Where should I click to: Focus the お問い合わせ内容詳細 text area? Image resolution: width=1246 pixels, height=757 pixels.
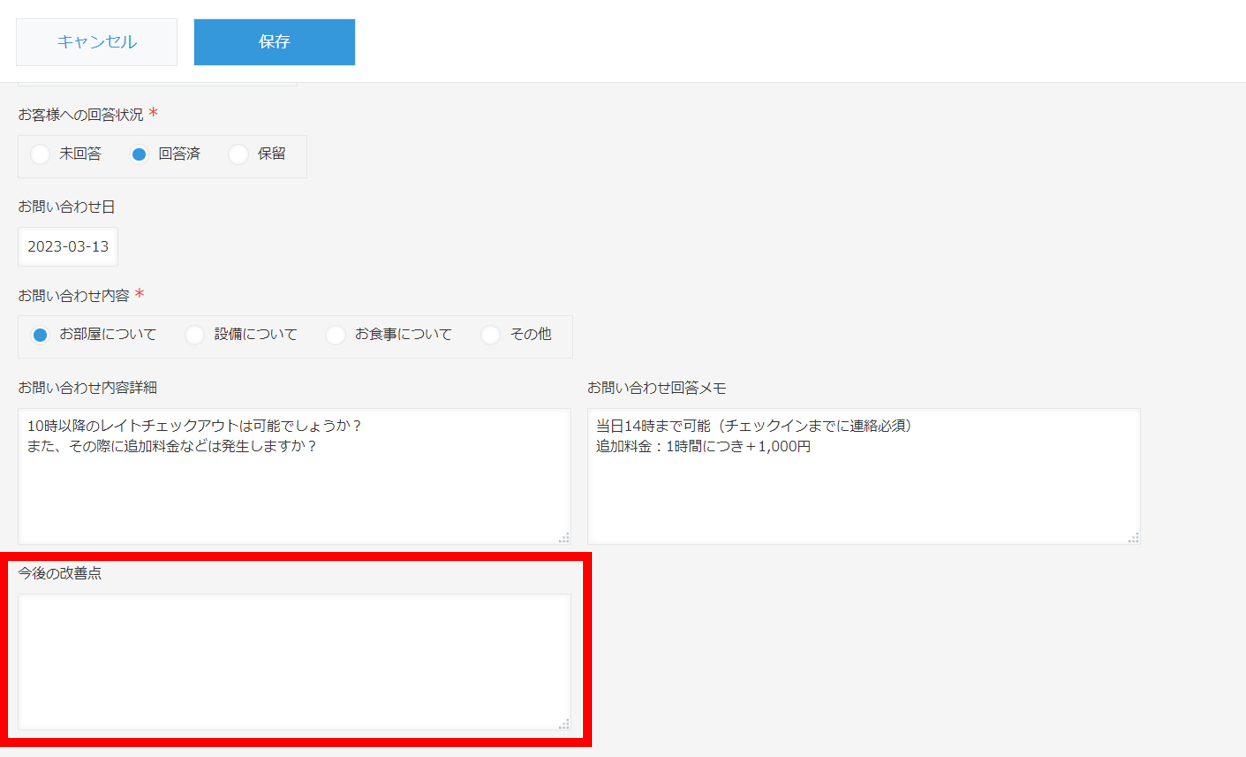coord(295,476)
